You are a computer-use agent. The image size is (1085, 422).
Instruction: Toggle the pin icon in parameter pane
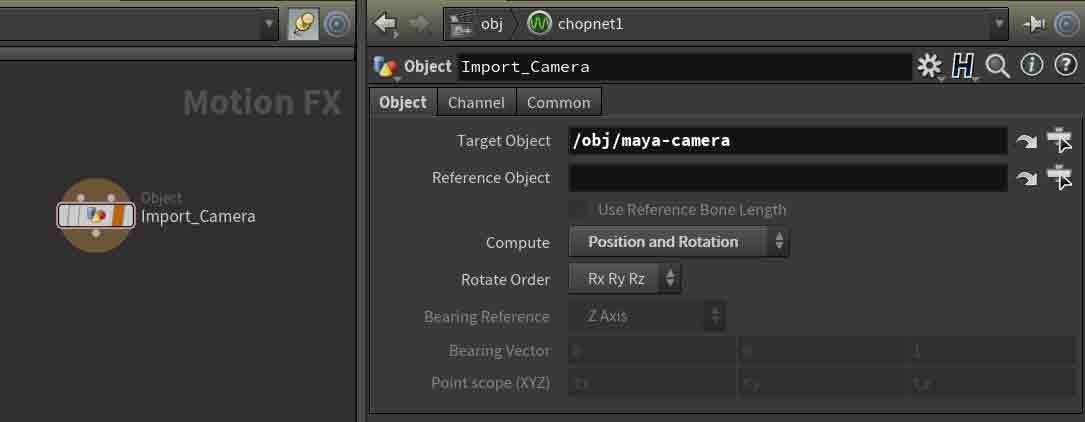point(1034,23)
